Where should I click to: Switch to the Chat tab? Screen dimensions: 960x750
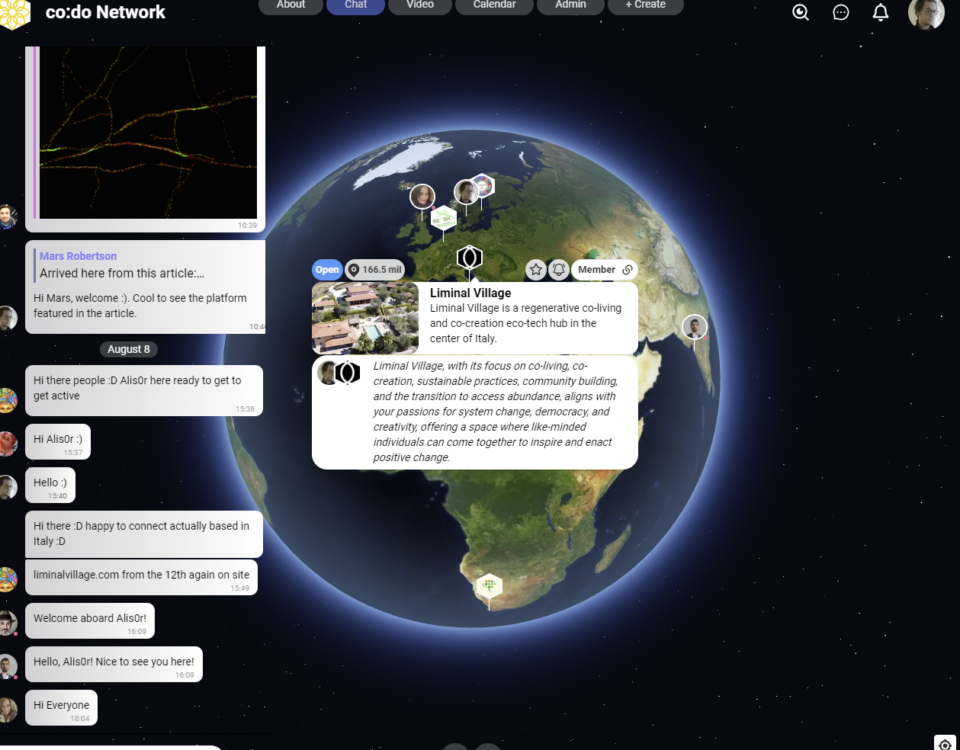click(356, 5)
